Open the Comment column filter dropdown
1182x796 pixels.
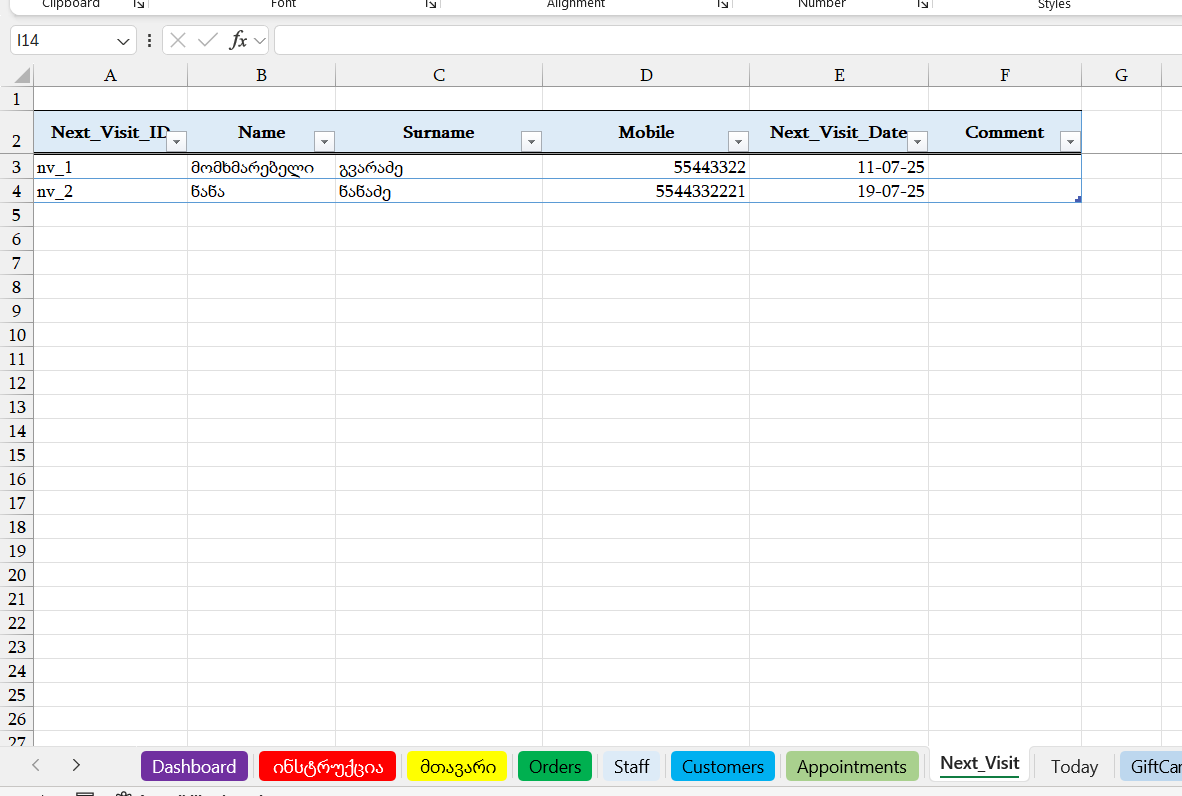click(1070, 142)
